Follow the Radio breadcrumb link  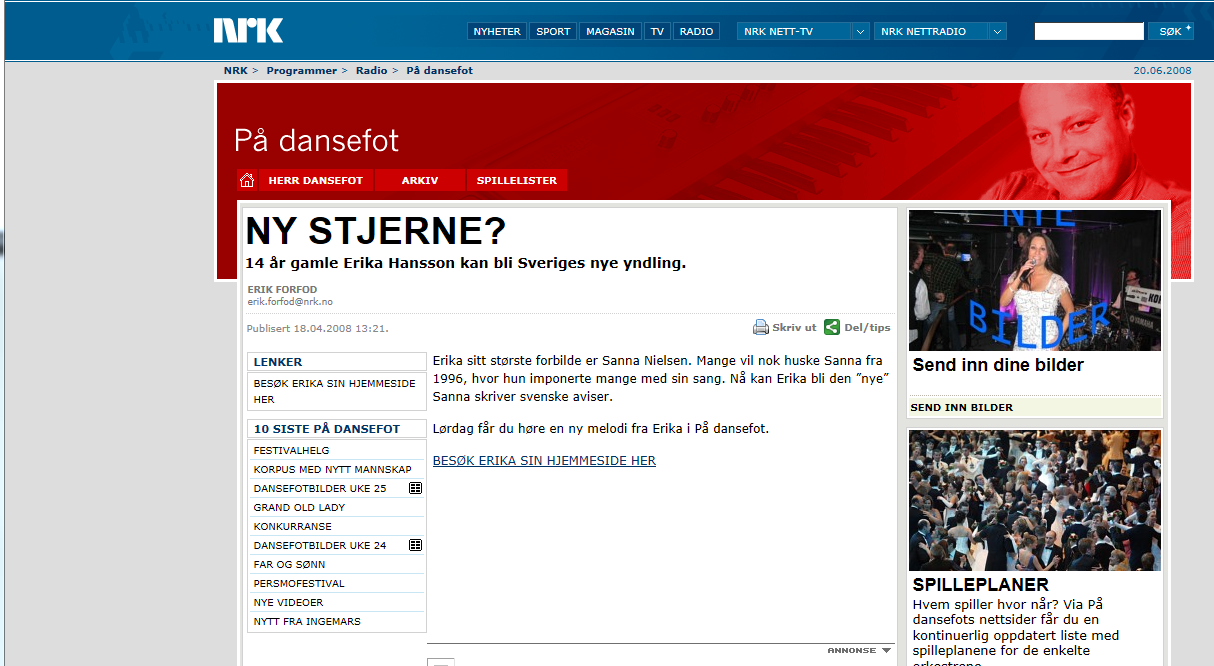[x=372, y=71]
